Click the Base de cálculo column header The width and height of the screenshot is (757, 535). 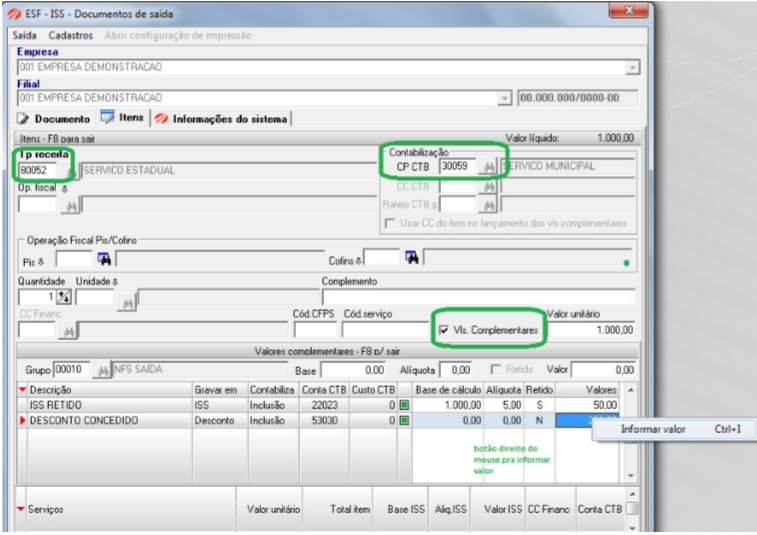click(448, 390)
